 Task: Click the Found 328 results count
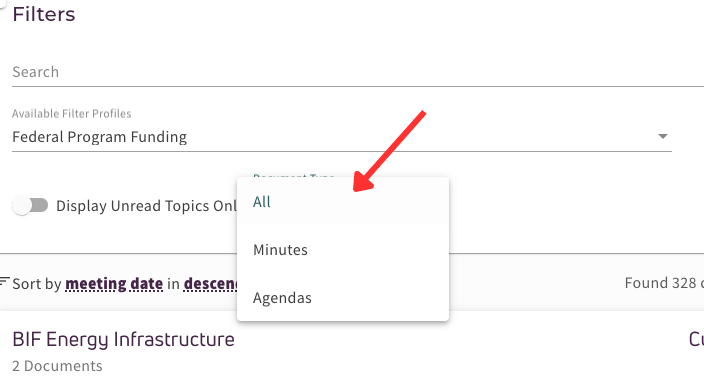click(x=664, y=283)
